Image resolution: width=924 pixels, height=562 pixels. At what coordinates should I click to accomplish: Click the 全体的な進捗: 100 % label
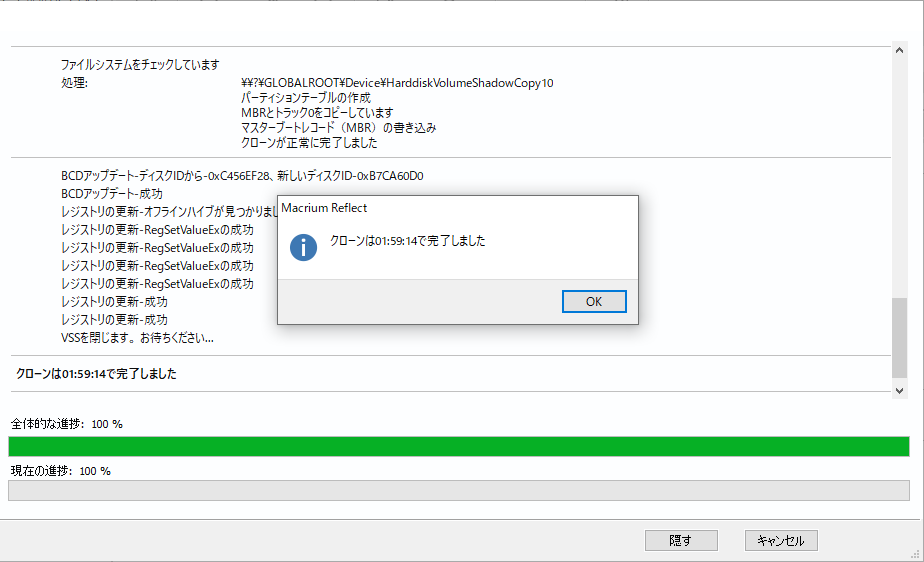[x=67, y=424]
